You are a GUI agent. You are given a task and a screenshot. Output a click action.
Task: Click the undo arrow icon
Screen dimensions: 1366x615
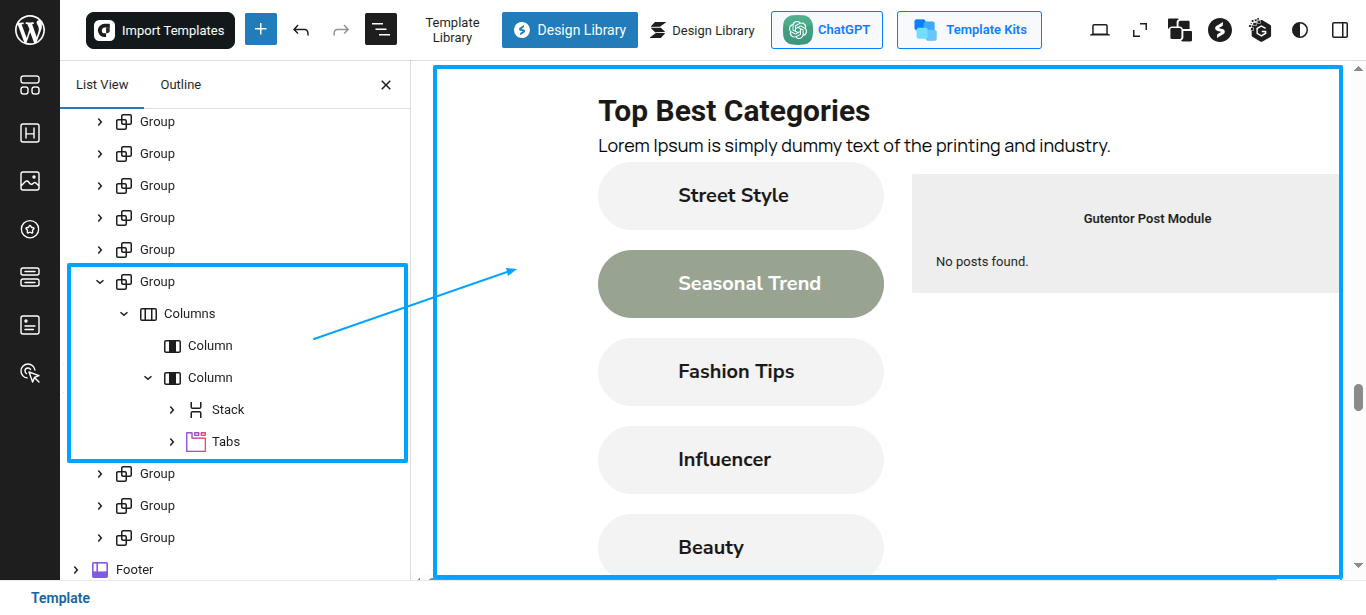(301, 30)
